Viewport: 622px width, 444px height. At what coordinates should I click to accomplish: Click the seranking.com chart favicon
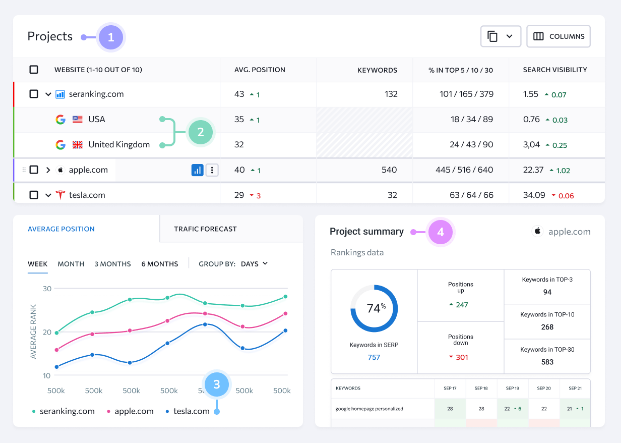60,94
